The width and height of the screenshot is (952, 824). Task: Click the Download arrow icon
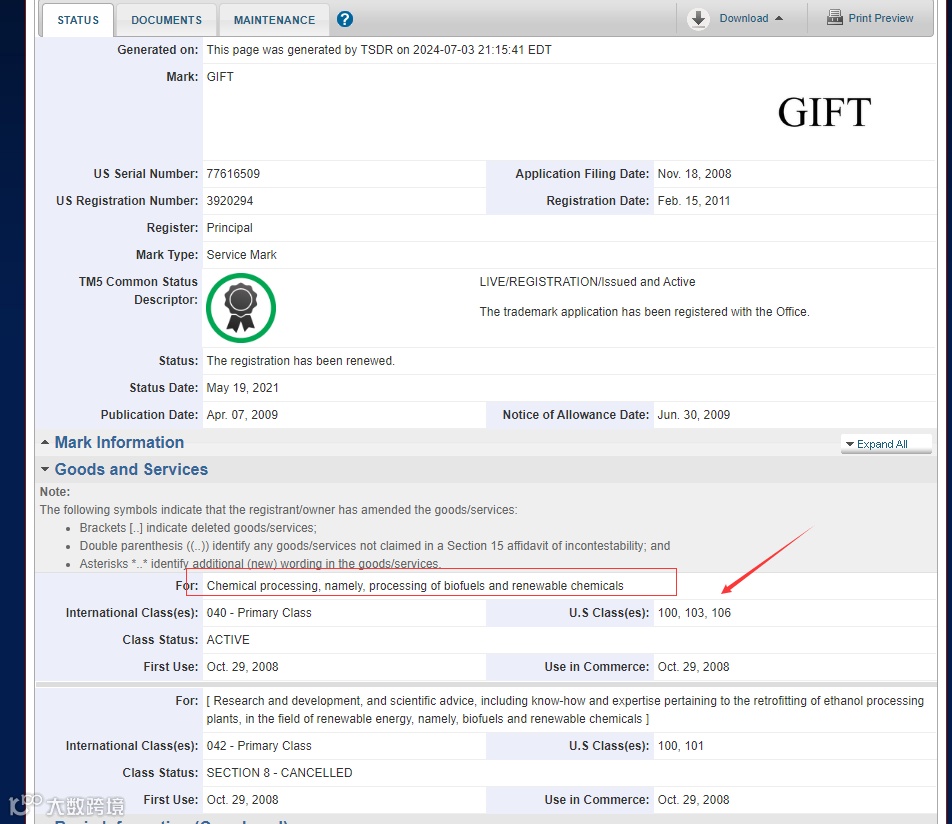[698, 19]
